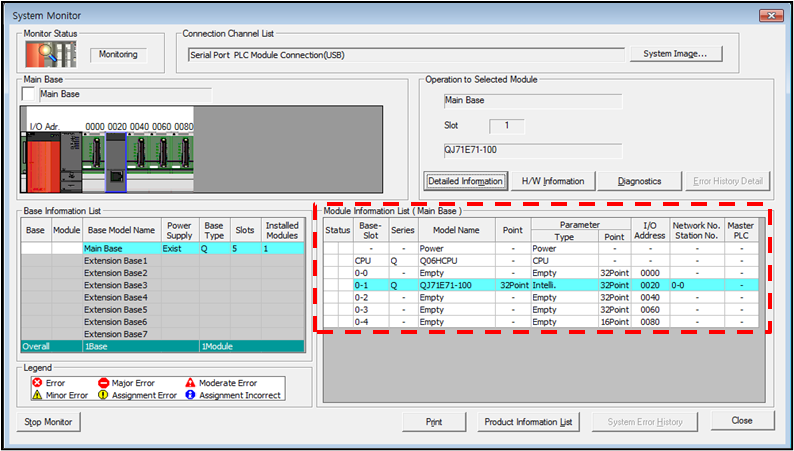Open H/W Information
794x451 pixels.
pyautogui.click(x=552, y=181)
